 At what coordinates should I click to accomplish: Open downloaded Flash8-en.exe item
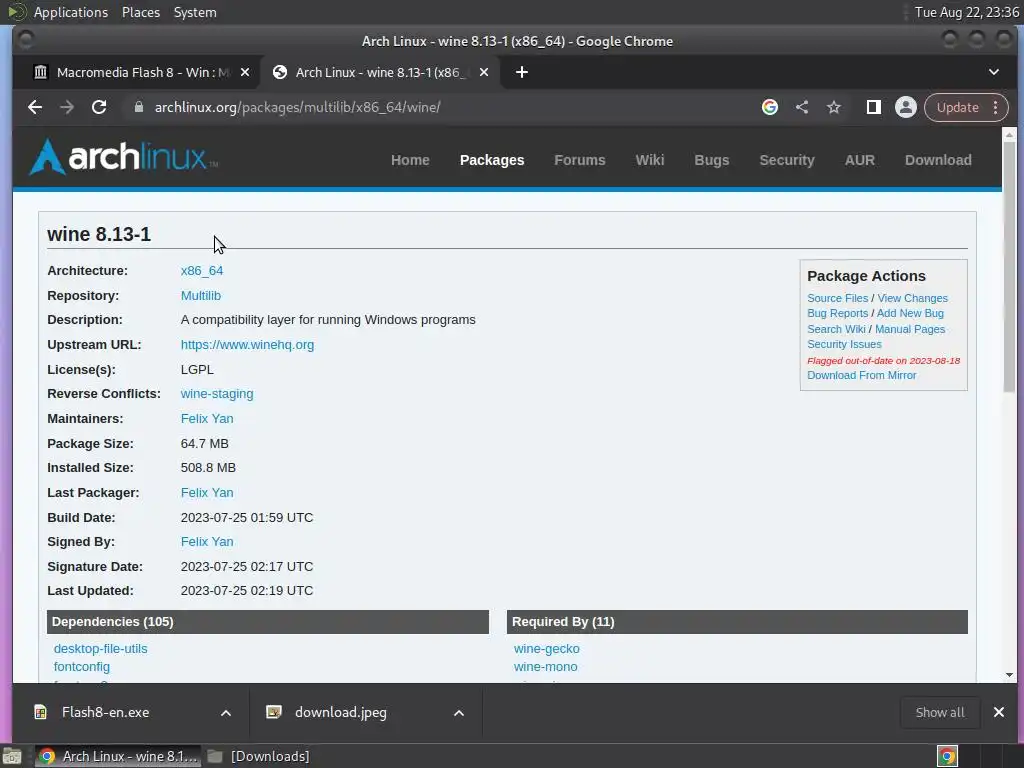coord(105,712)
